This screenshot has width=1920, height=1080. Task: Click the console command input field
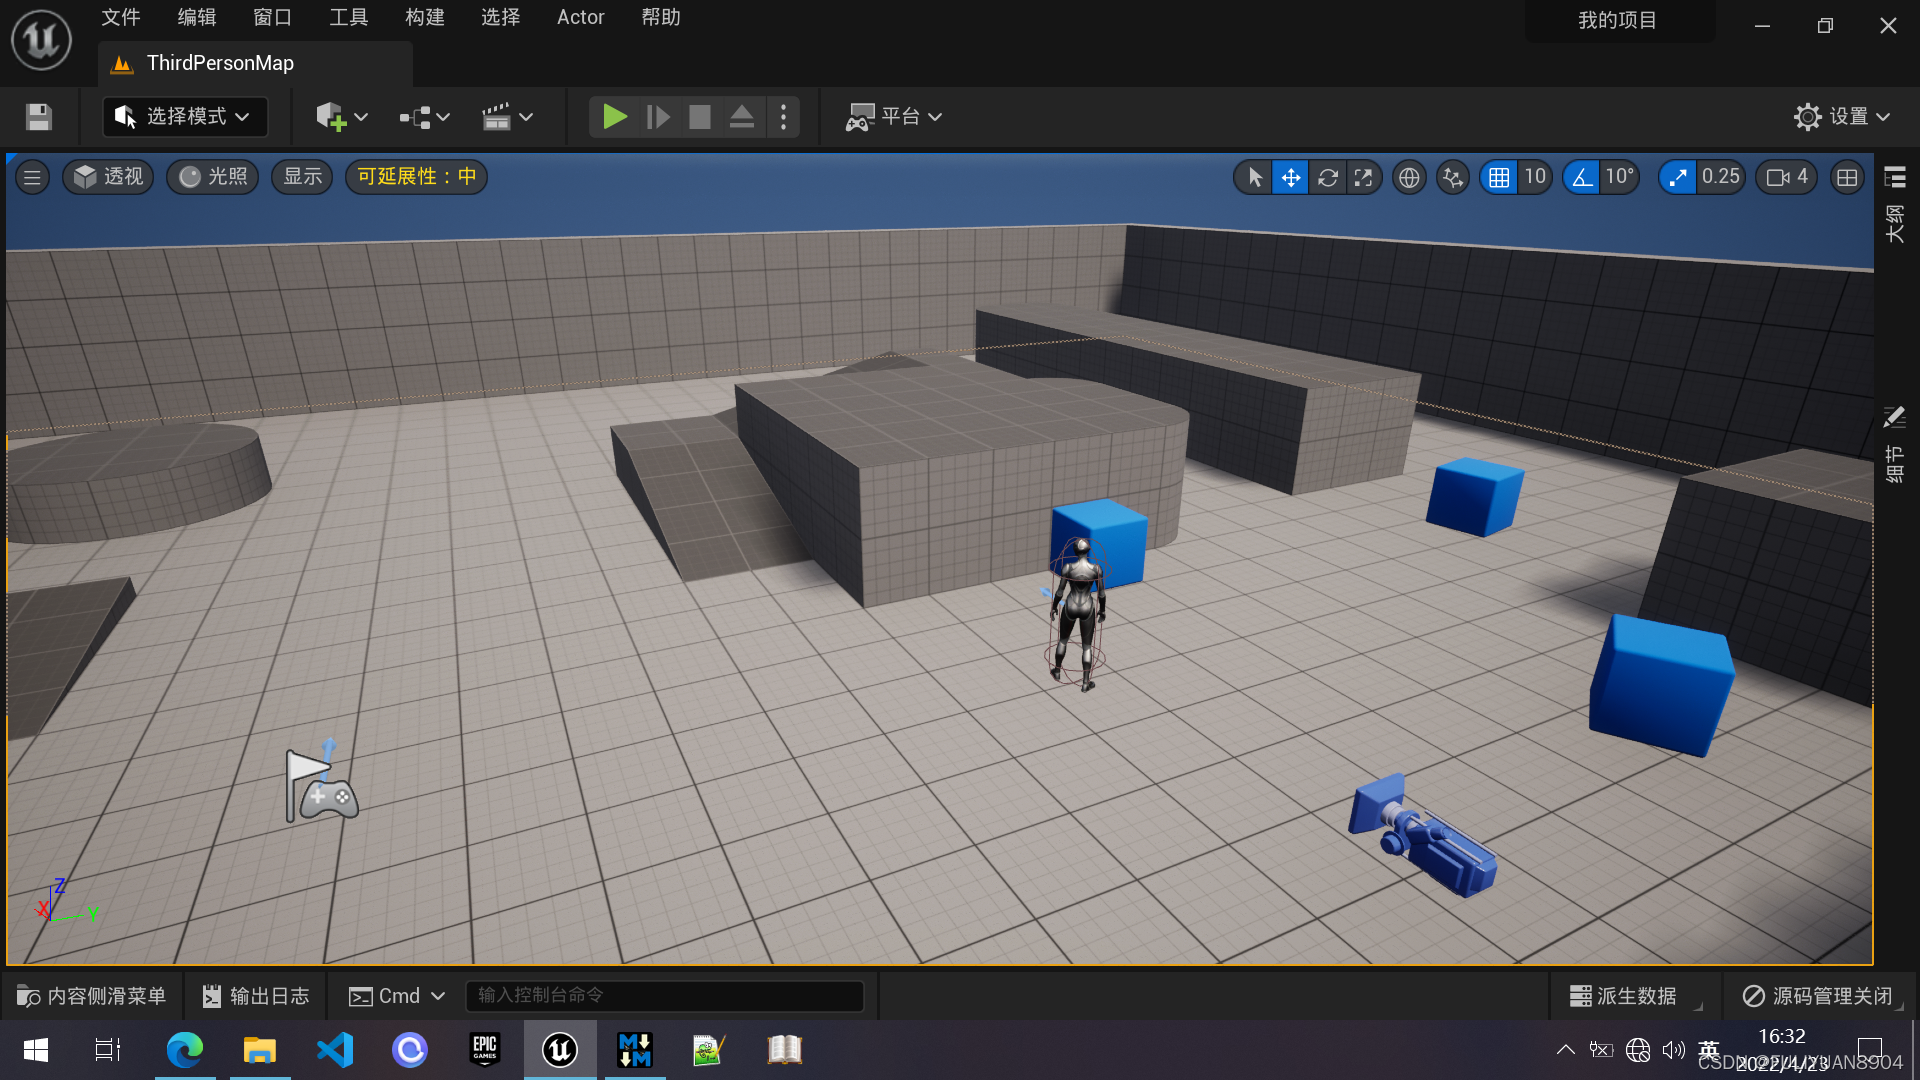click(664, 996)
